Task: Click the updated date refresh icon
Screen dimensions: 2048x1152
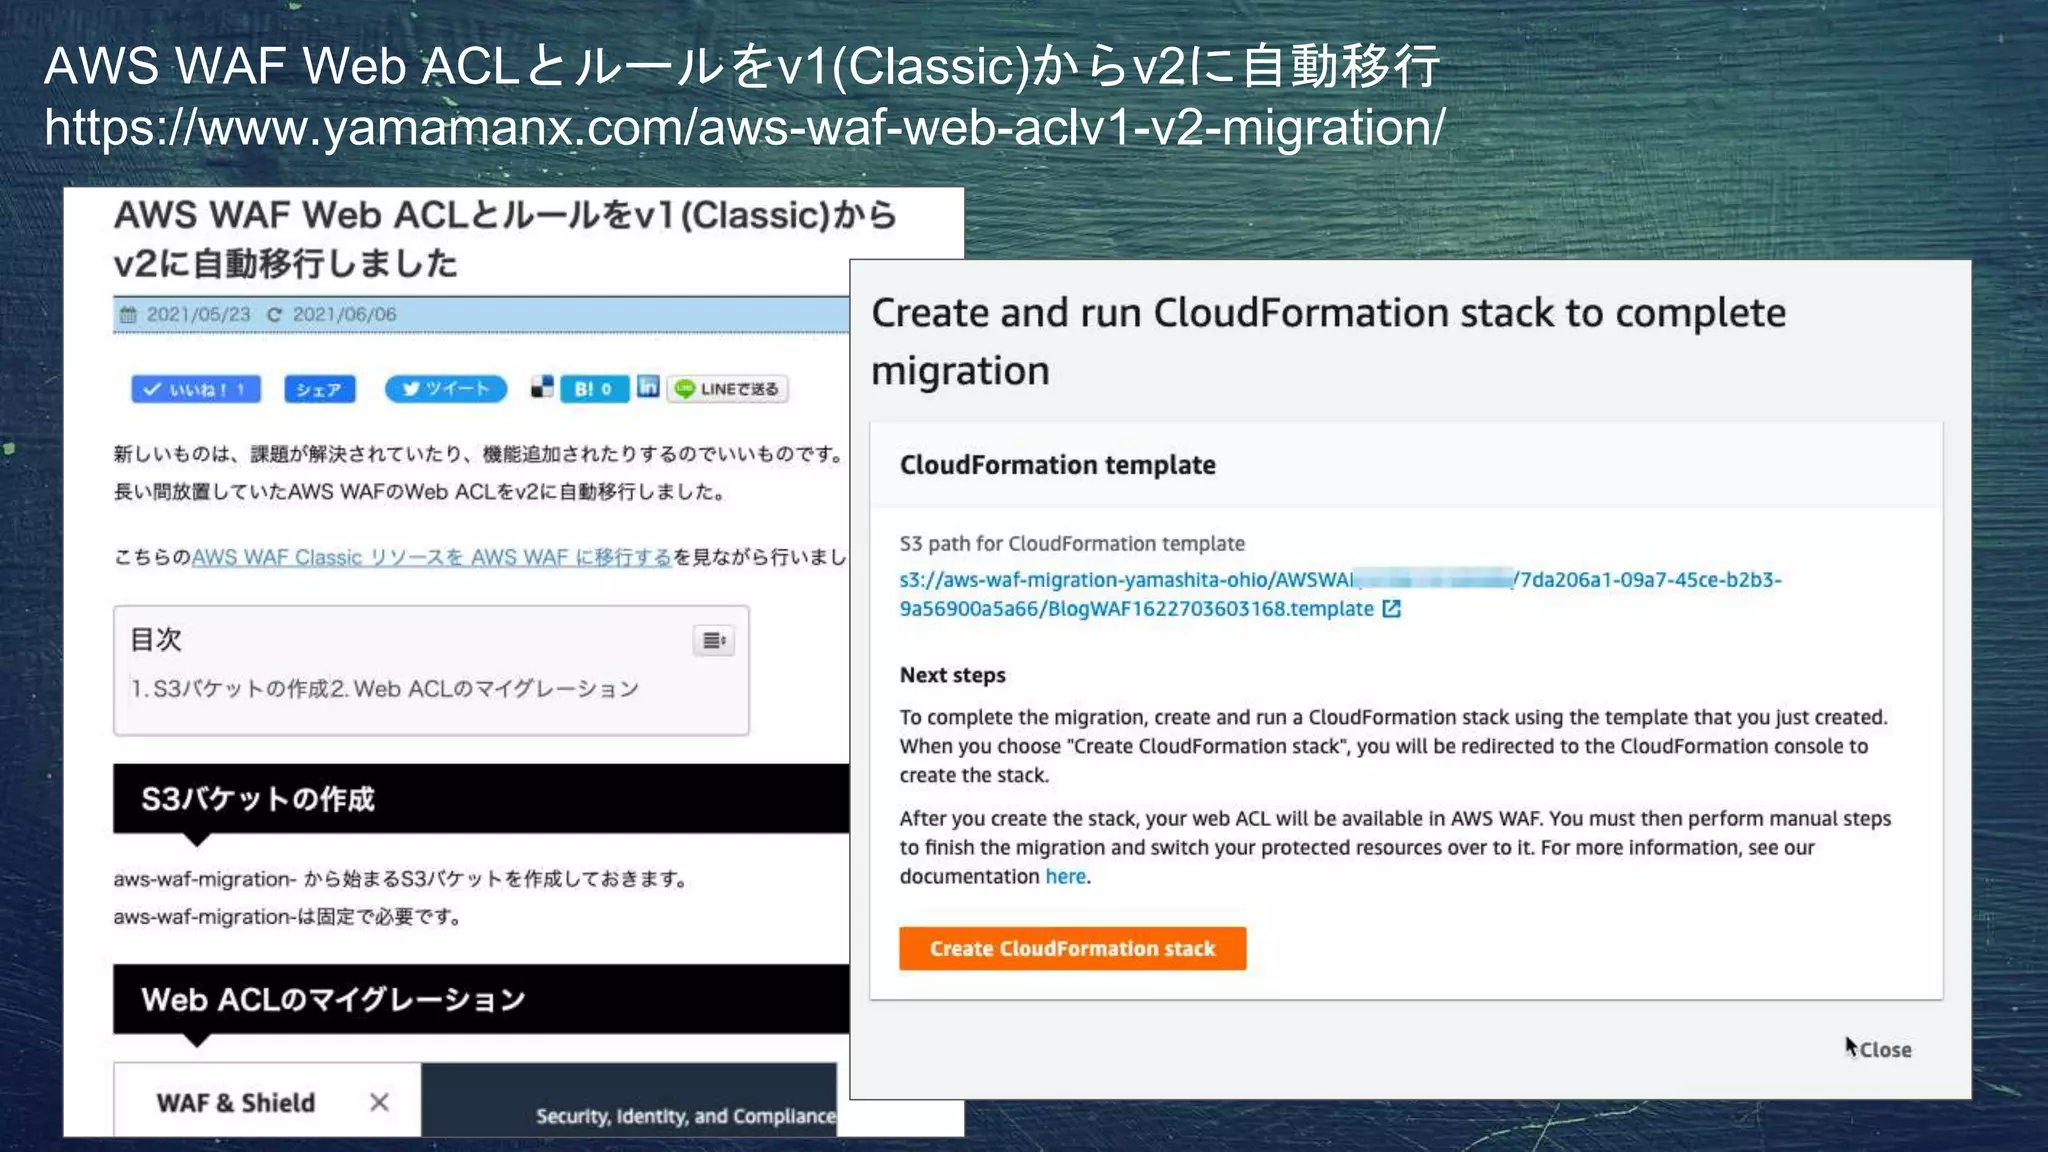Action: click(x=275, y=315)
